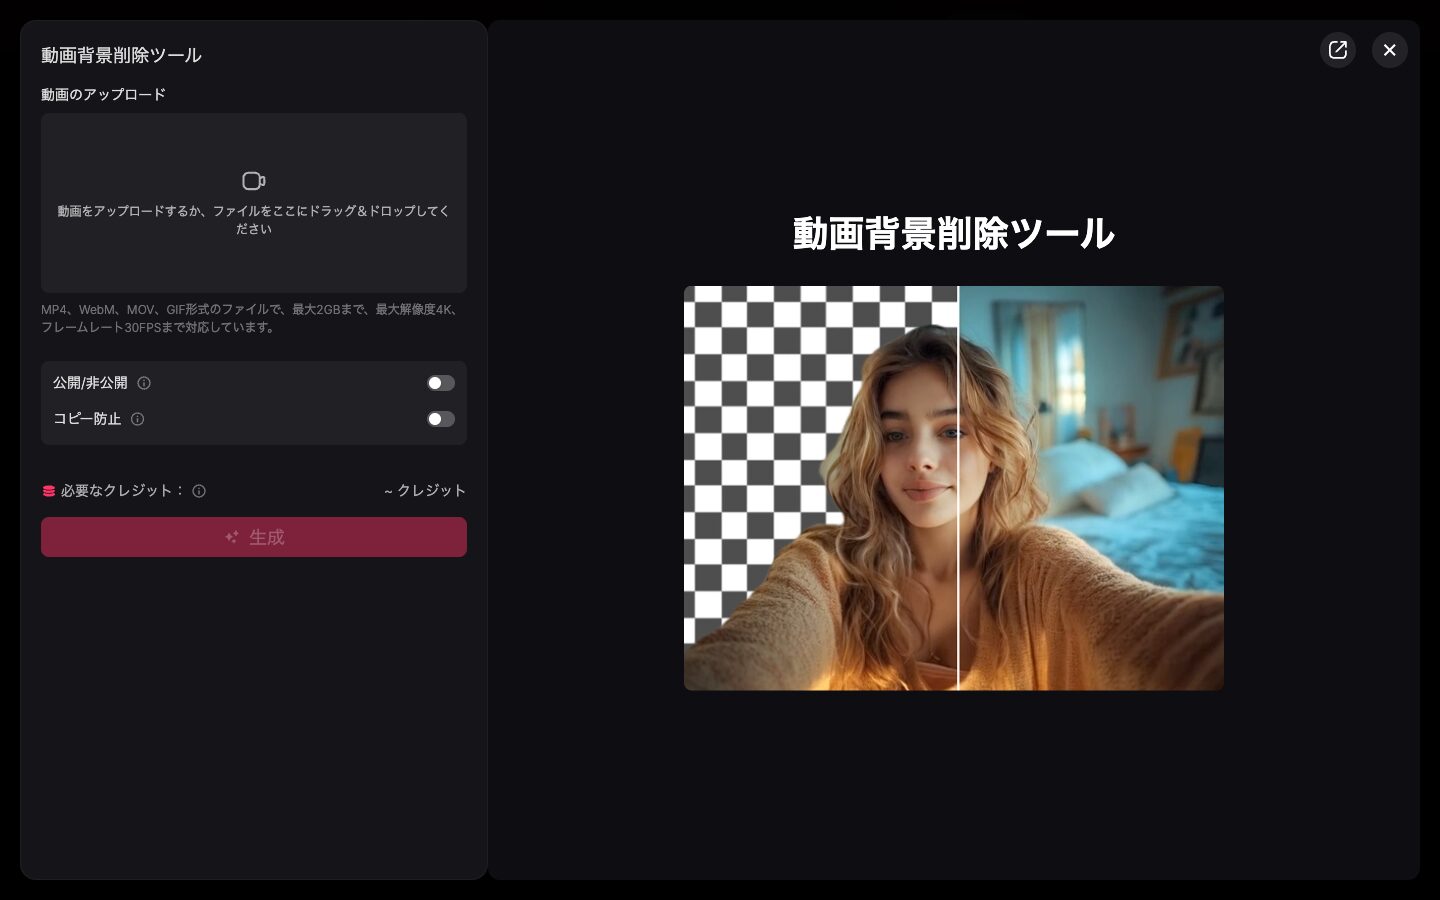Click the sparkle icon on 生成 button
1440x900 pixels.
(x=232, y=537)
